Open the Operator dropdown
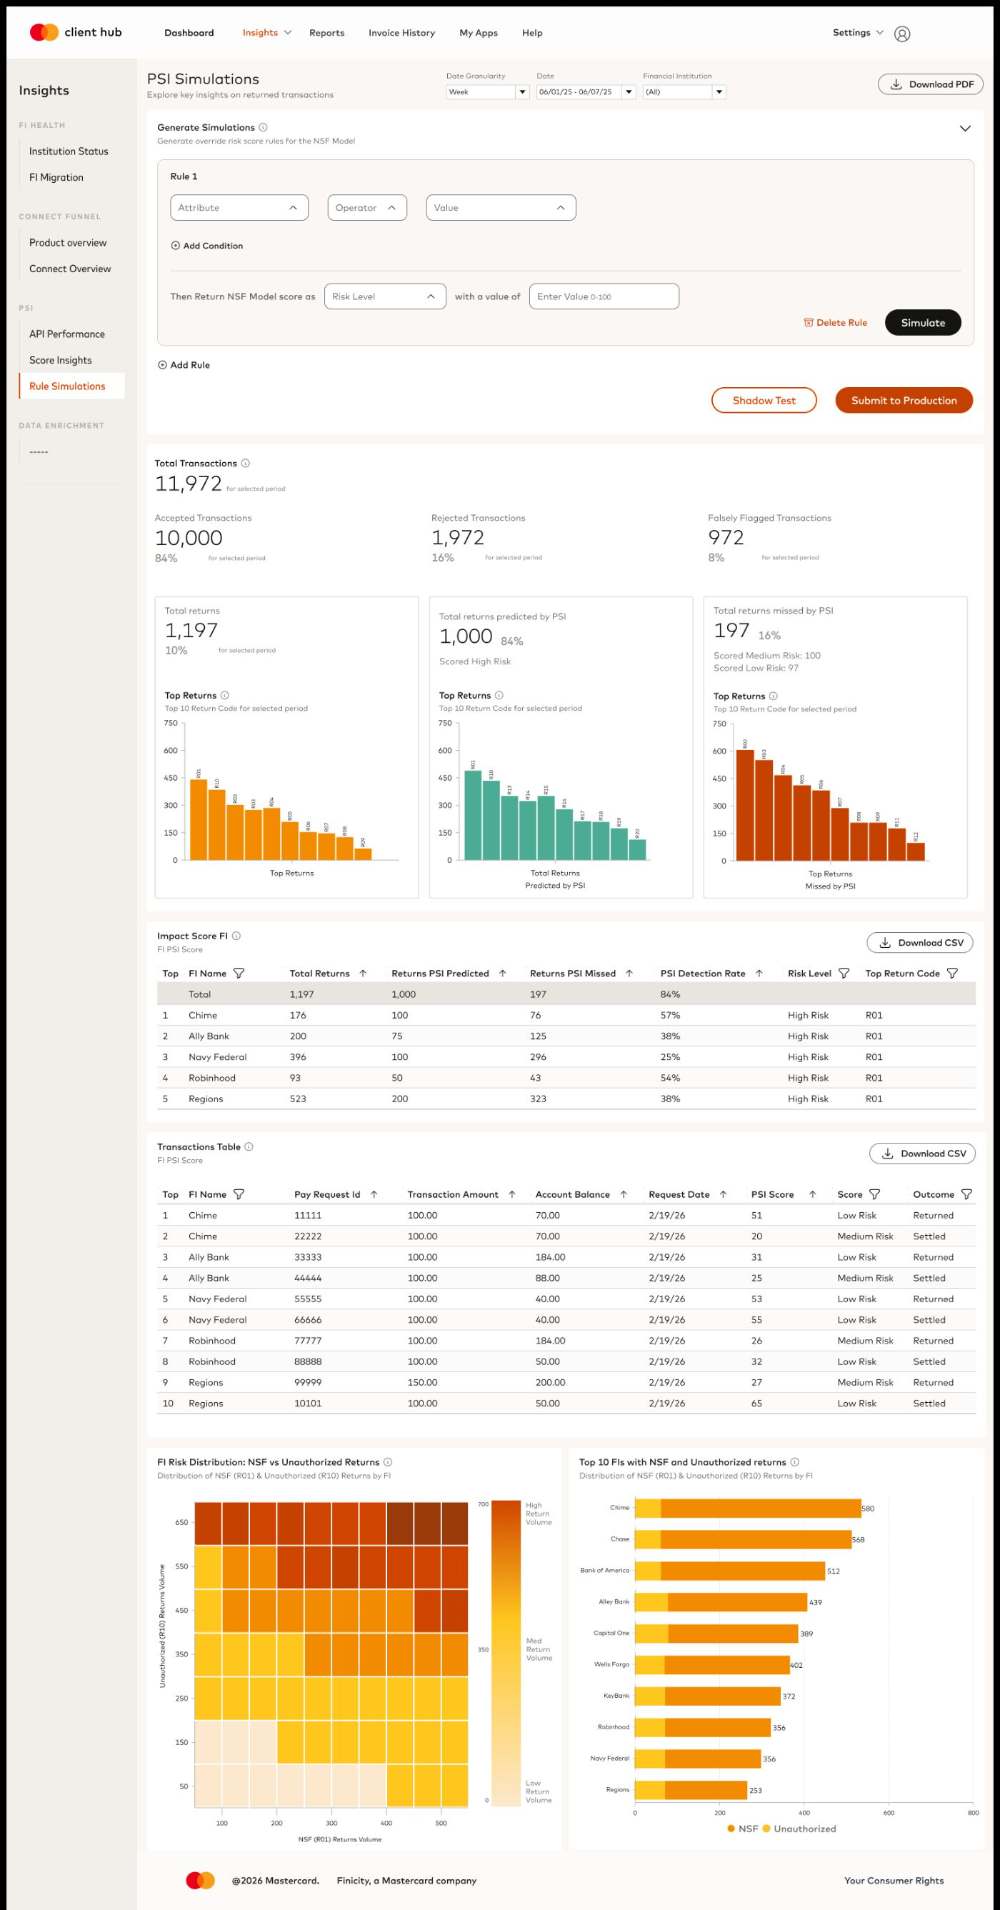The width and height of the screenshot is (1000, 1910). coord(367,208)
